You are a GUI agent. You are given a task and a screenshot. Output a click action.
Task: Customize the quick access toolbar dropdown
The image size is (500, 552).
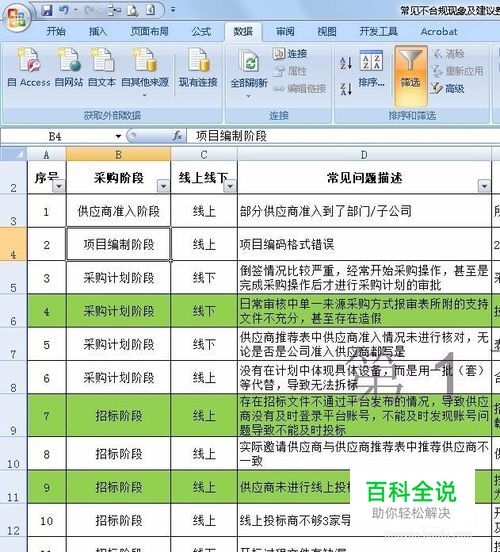coord(173,10)
